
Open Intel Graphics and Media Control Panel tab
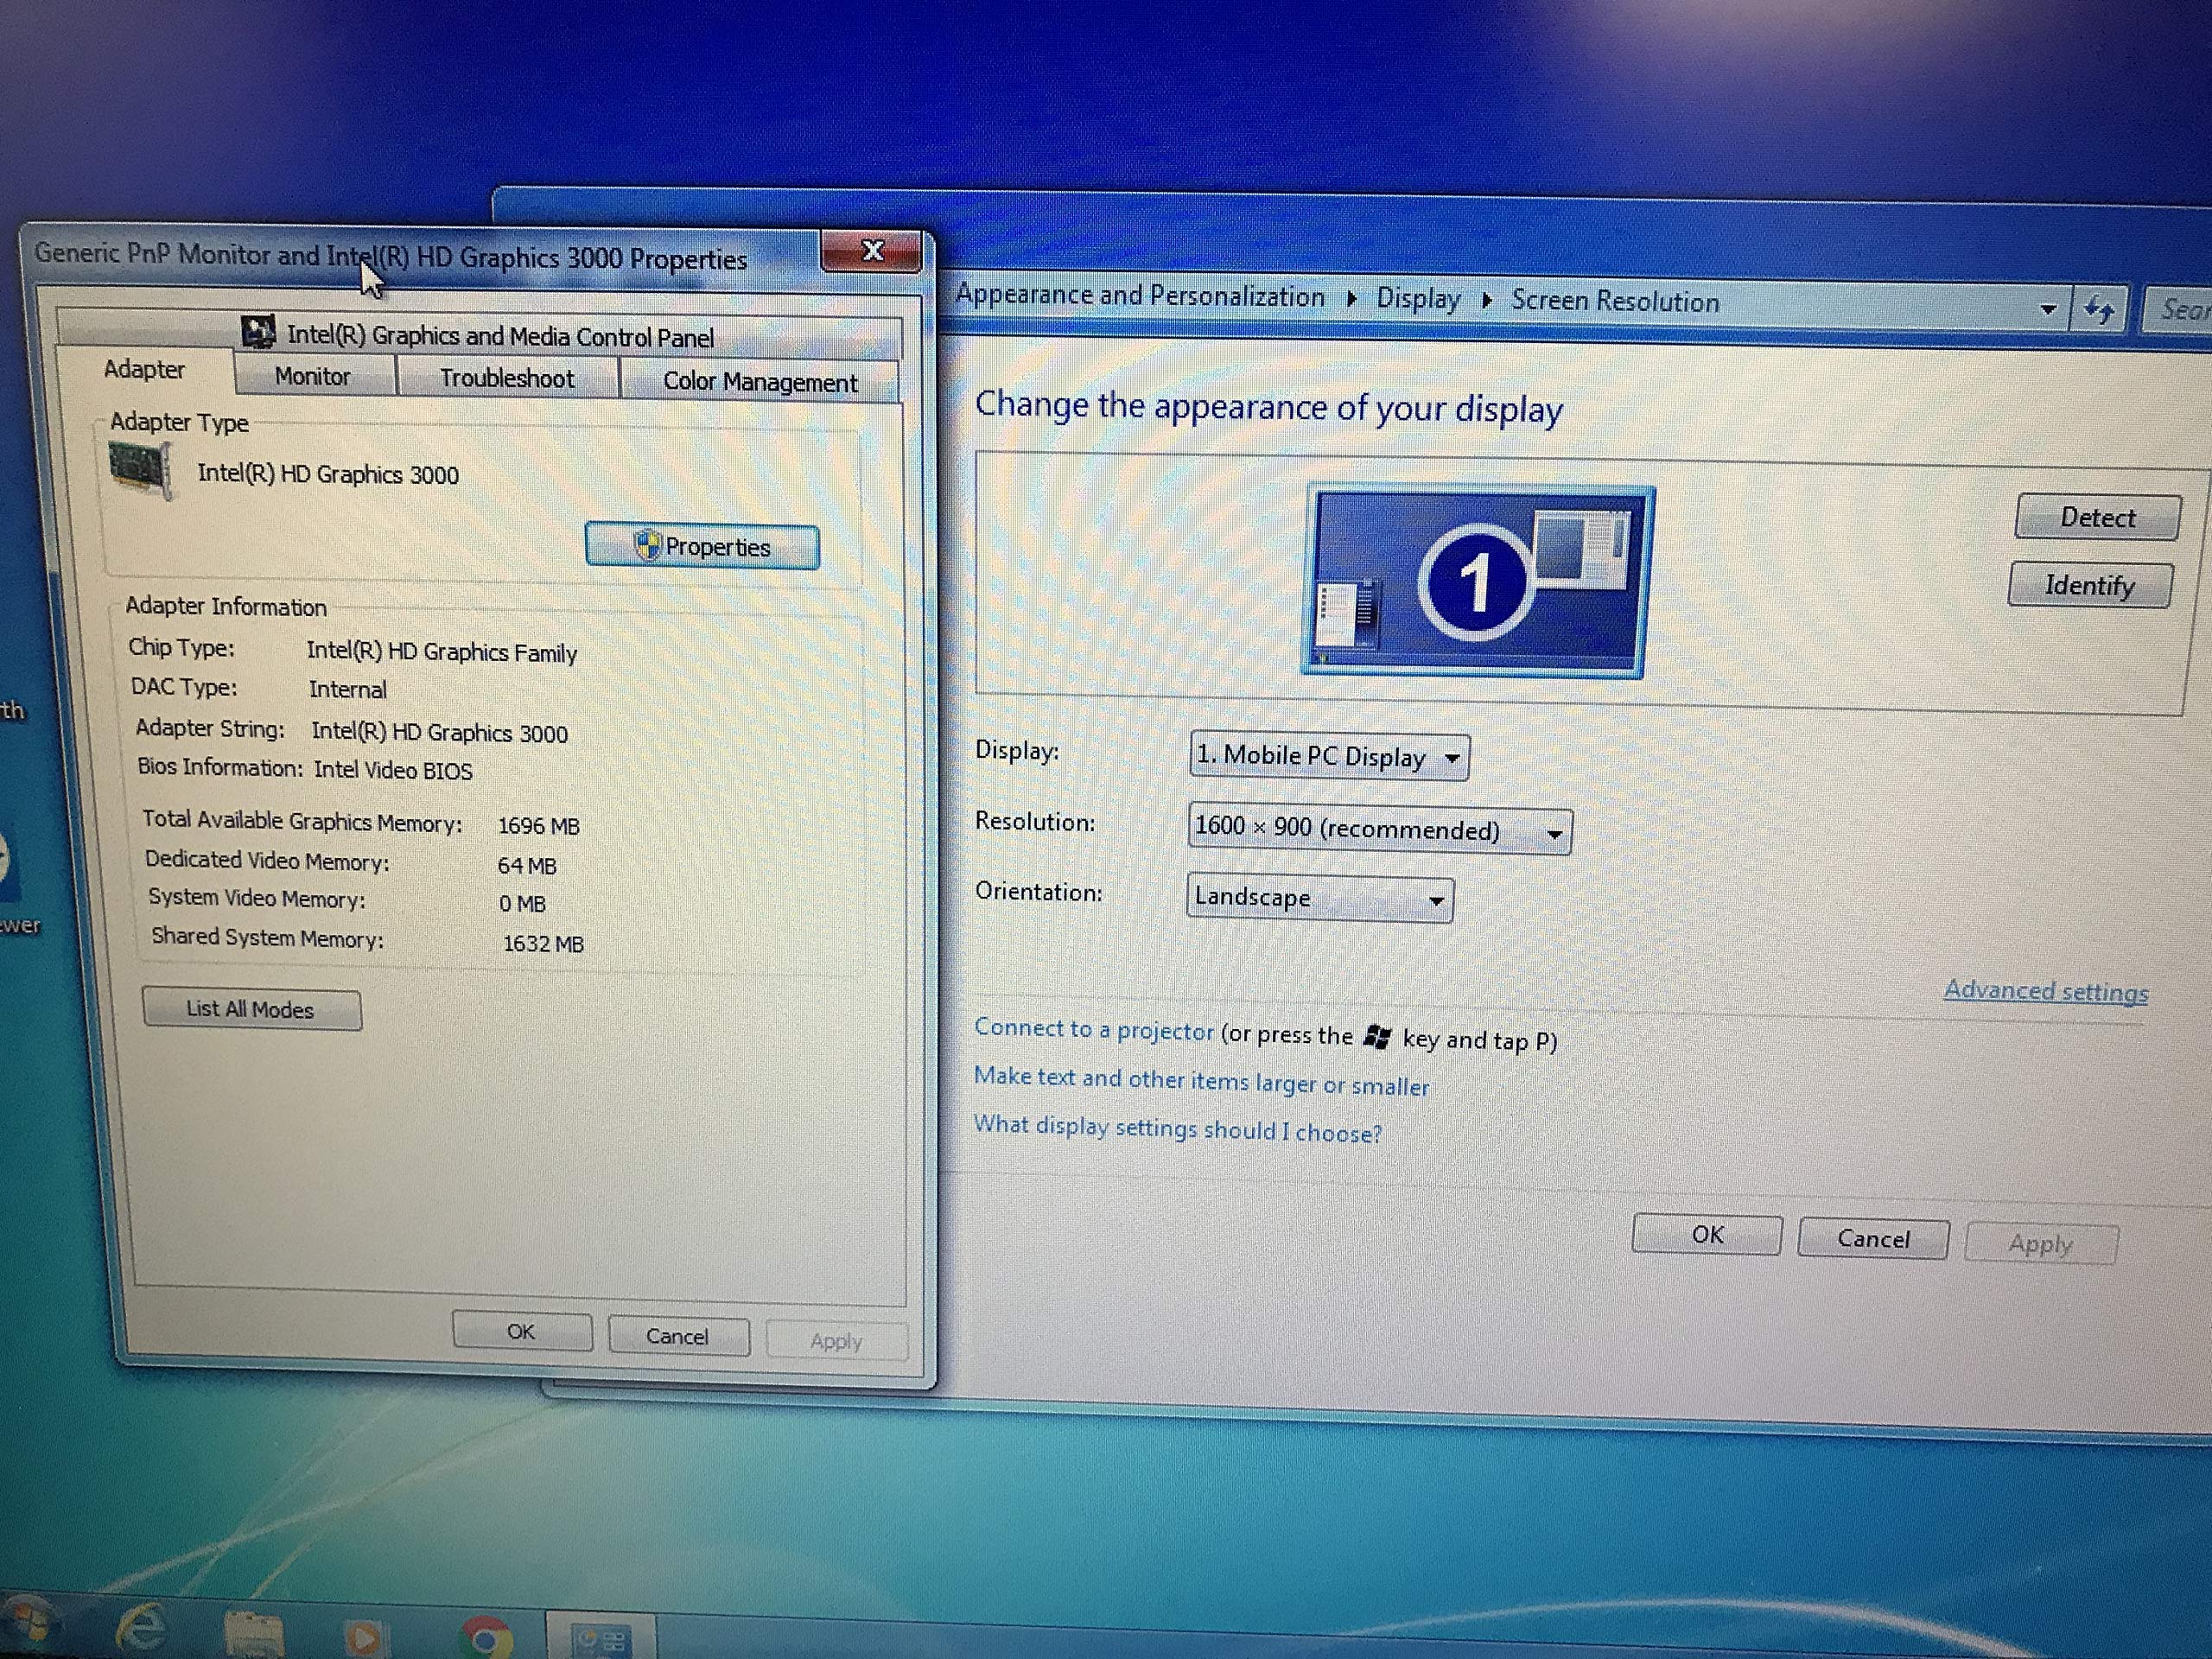[480, 335]
